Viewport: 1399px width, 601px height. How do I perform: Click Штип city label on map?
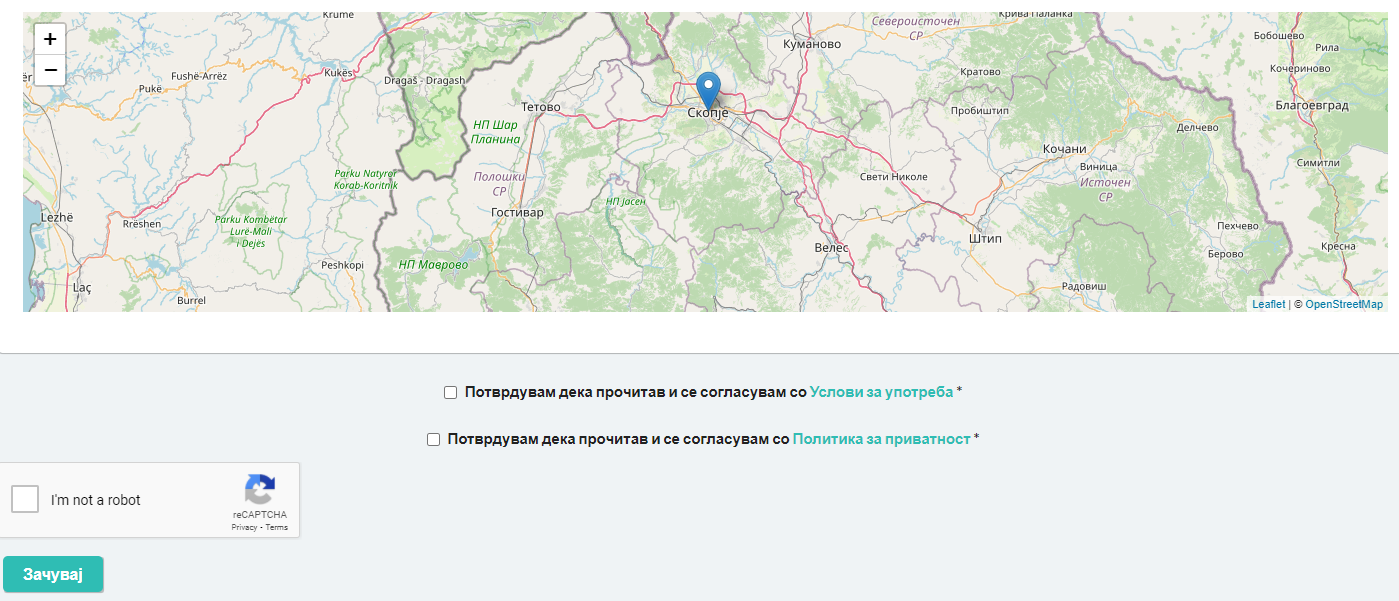click(x=985, y=239)
